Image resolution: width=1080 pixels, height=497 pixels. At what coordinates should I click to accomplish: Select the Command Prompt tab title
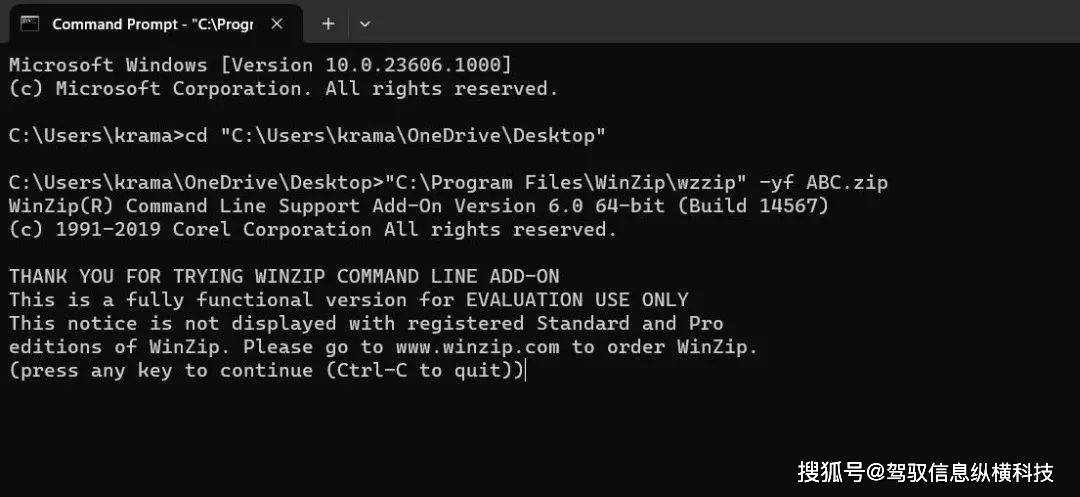pyautogui.click(x=153, y=24)
